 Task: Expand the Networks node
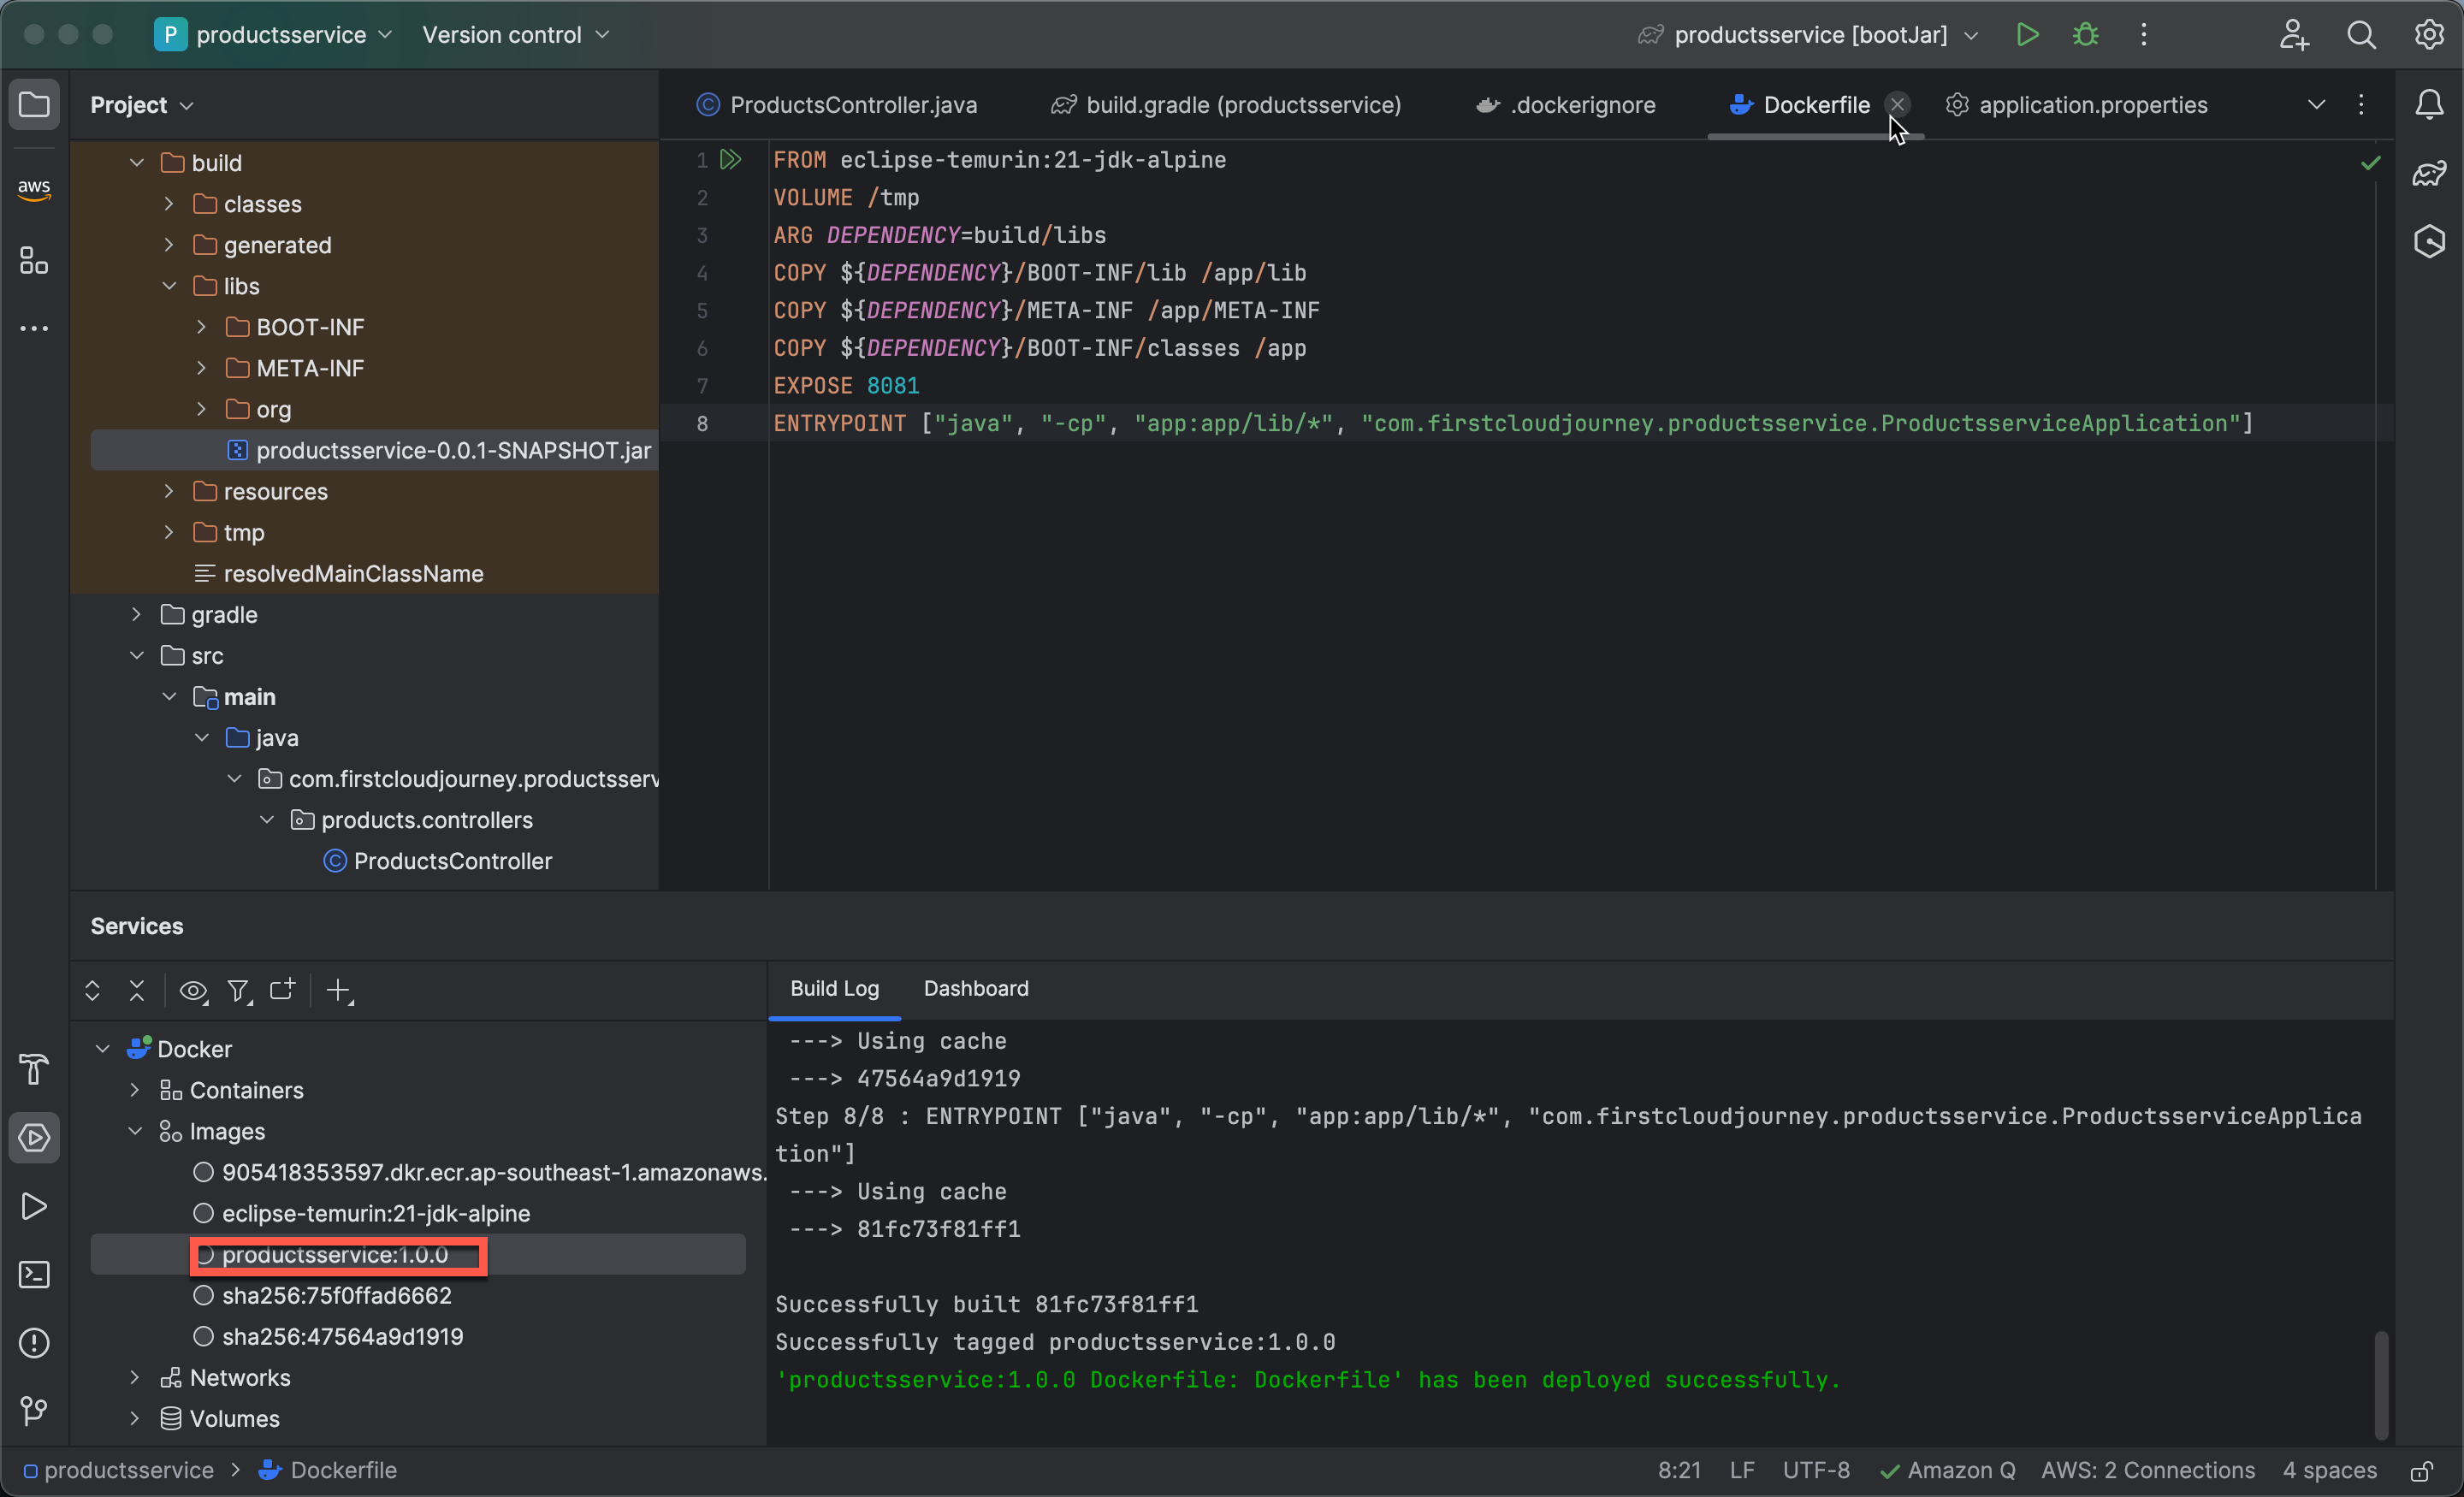point(135,1377)
